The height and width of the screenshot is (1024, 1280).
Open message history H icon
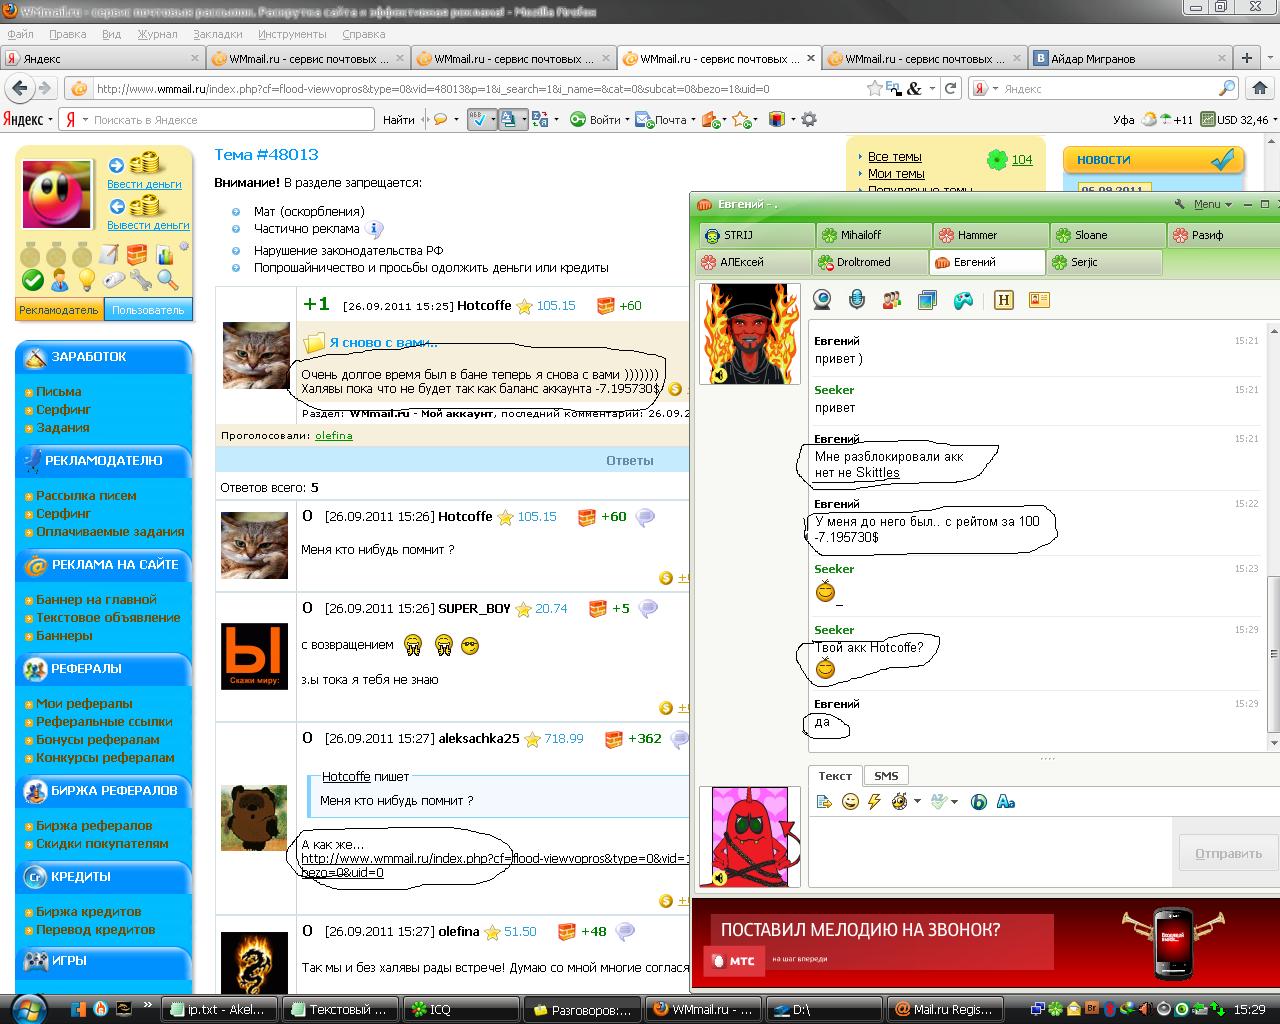pos(1004,299)
